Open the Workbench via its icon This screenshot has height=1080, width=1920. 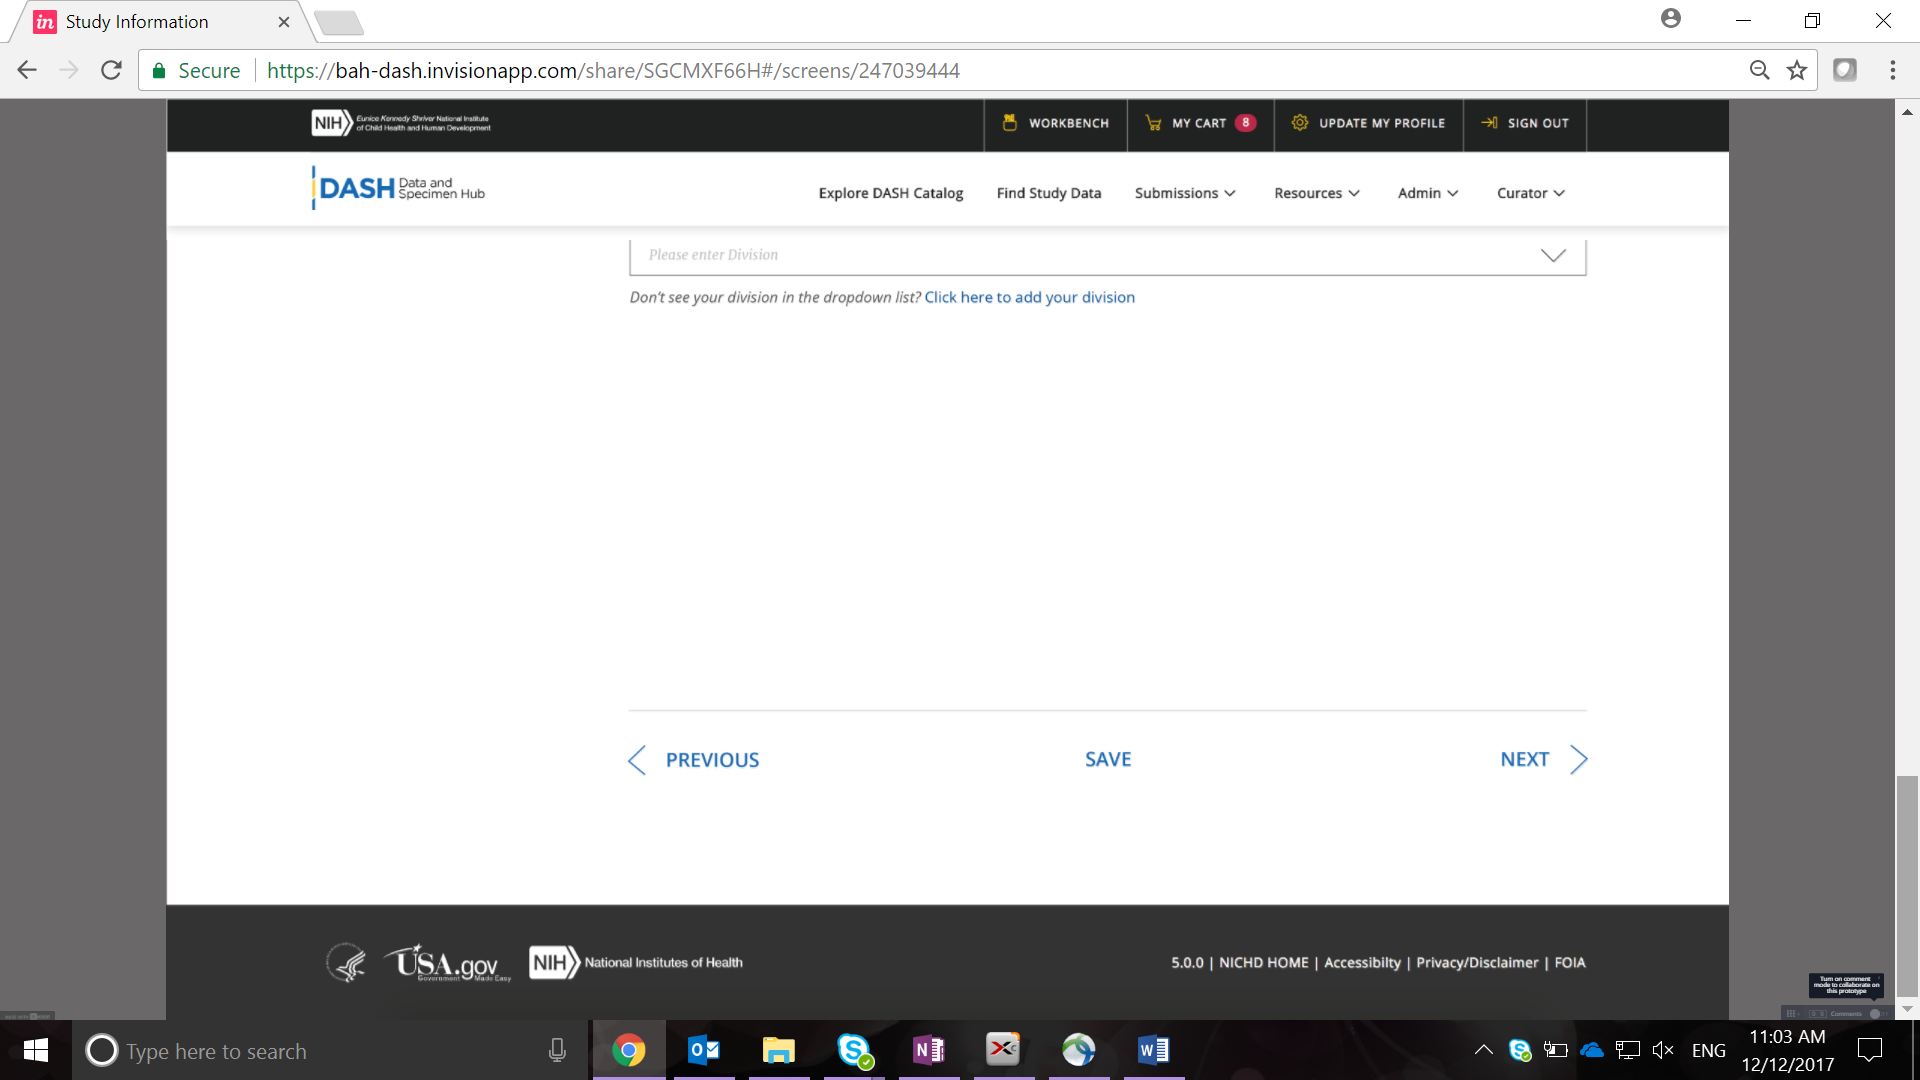pyautogui.click(x=1010, y=123)
